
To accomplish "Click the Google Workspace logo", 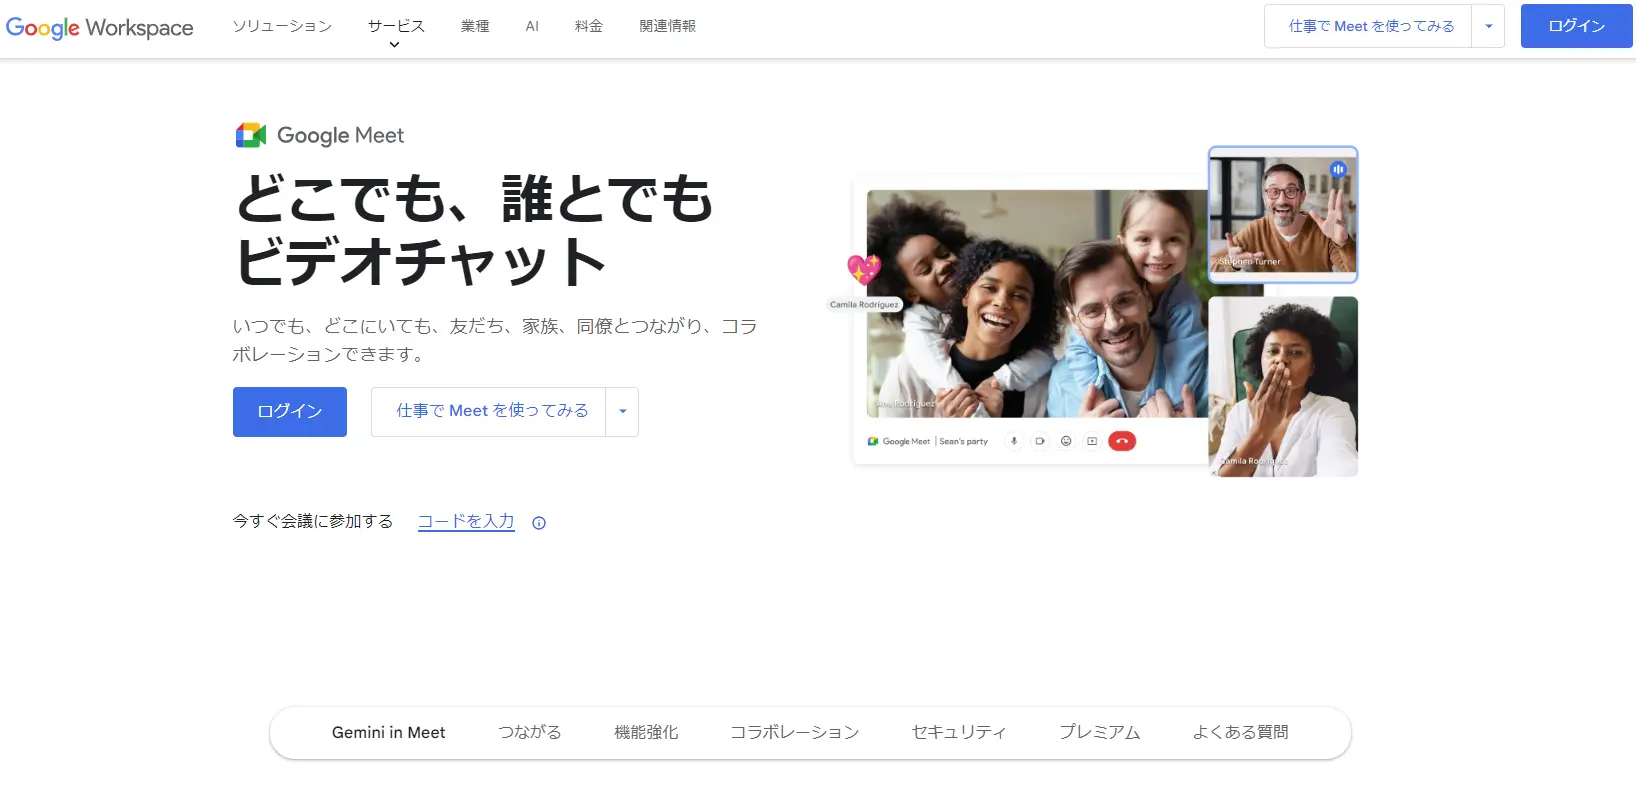I will coord(100,27).
